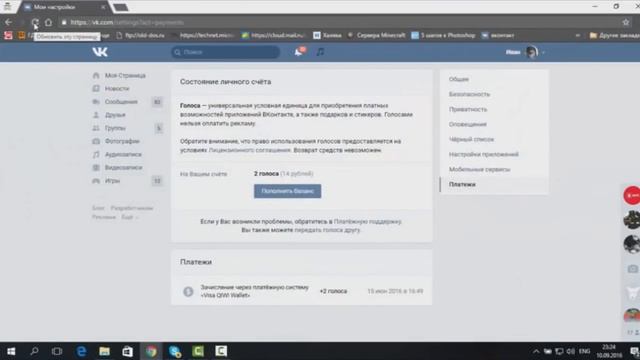Open the notifications bell icon
This screenshot has height=360, width=640.
pyautogui.click(x=298, y=52)
